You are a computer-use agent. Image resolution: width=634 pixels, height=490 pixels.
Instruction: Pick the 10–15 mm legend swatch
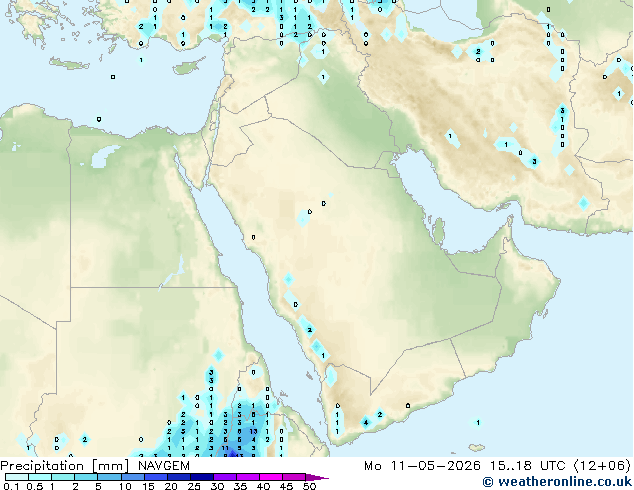click(x=133, y=477)
